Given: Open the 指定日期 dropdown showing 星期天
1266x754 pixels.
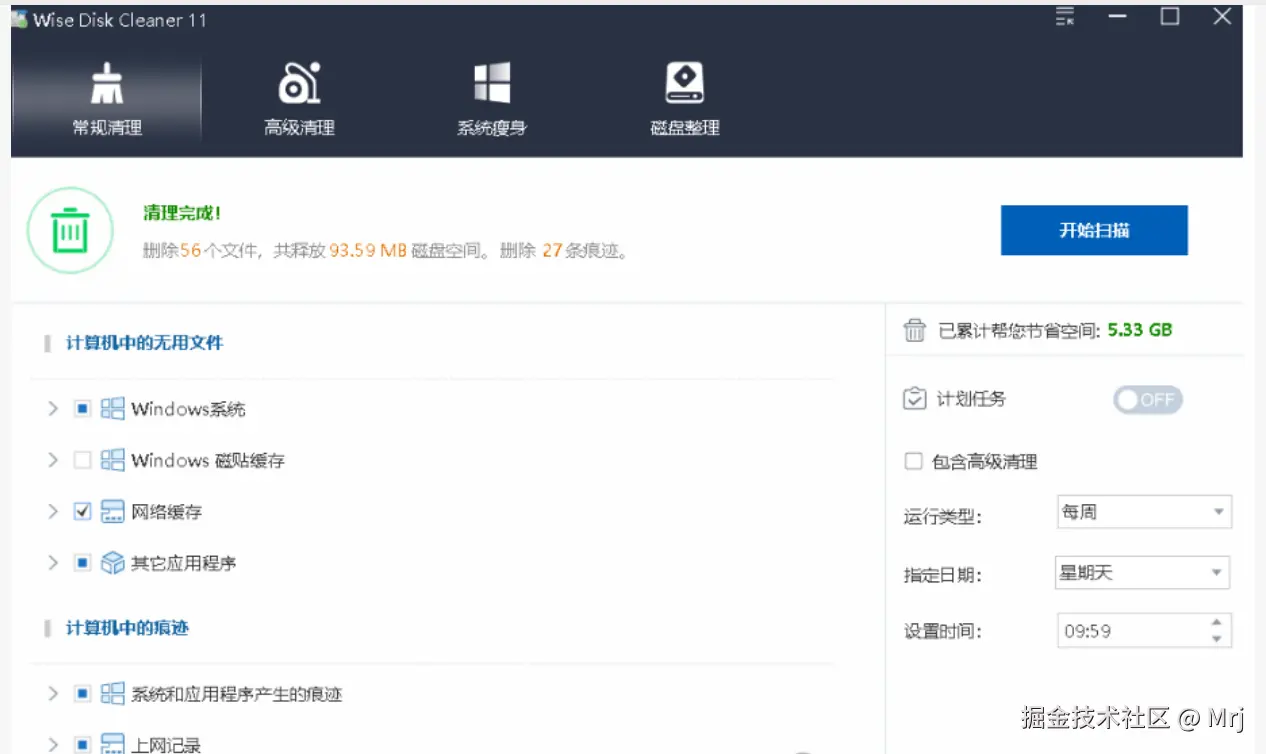Looking at the screenshot, I should click(x=1143, y=573).
